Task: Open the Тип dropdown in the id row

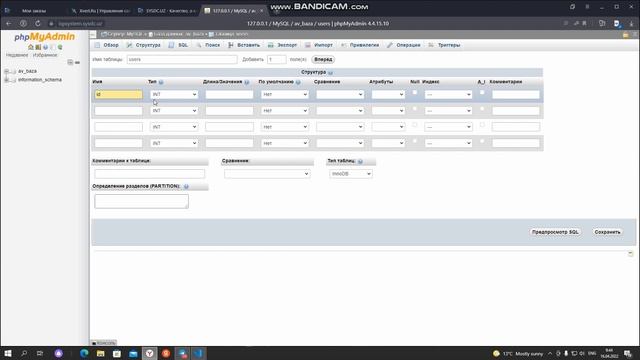Action: [174, 94]
